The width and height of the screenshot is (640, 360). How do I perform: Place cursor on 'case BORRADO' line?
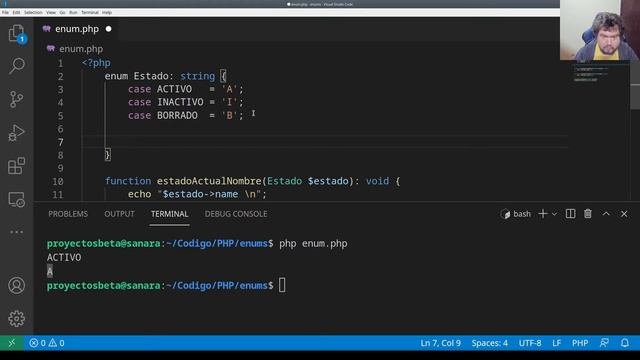186,116
